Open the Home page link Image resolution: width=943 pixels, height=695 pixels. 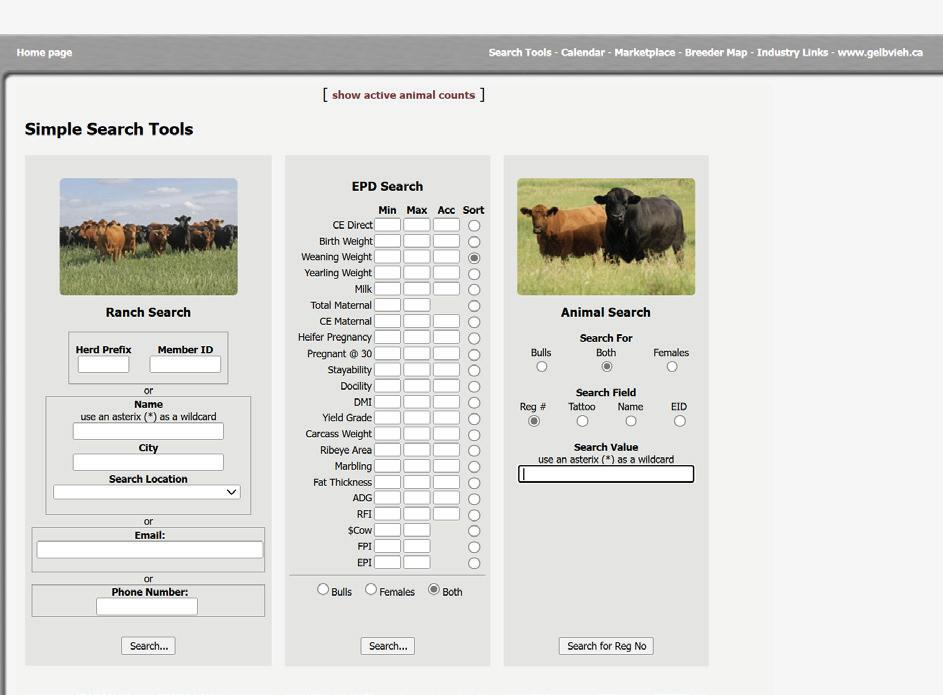[44, 52]
